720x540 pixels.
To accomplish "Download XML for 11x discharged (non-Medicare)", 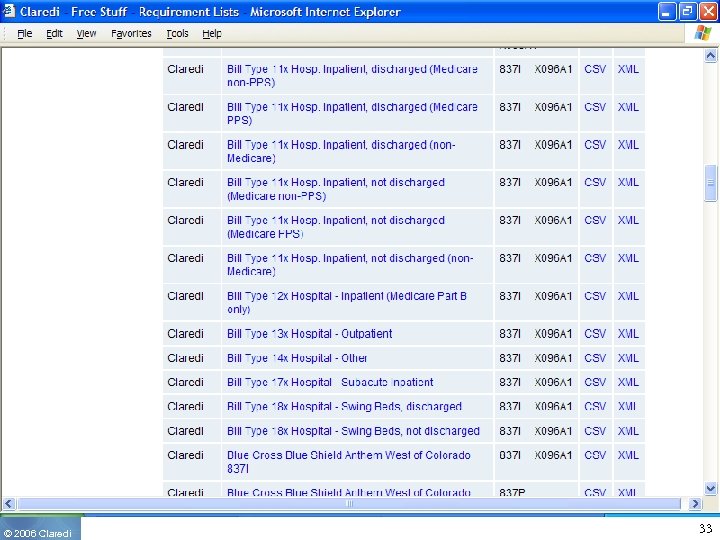I will click(628, 145).
